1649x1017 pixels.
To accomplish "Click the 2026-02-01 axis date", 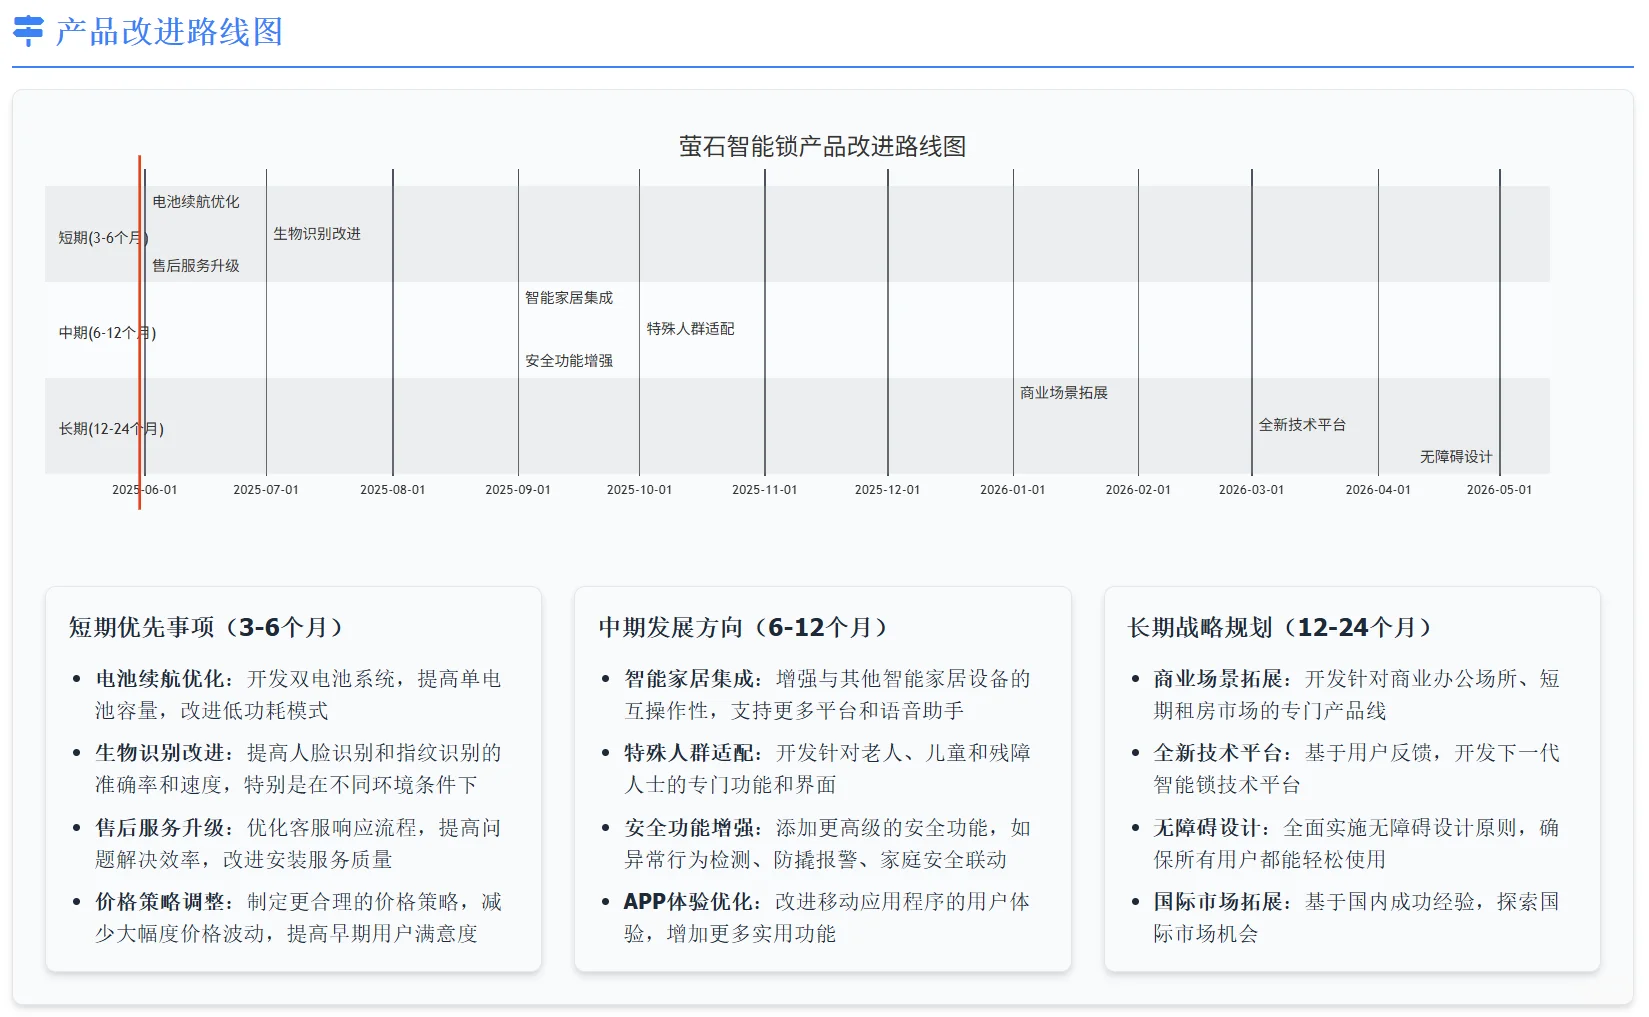I will click(1138, 490).
